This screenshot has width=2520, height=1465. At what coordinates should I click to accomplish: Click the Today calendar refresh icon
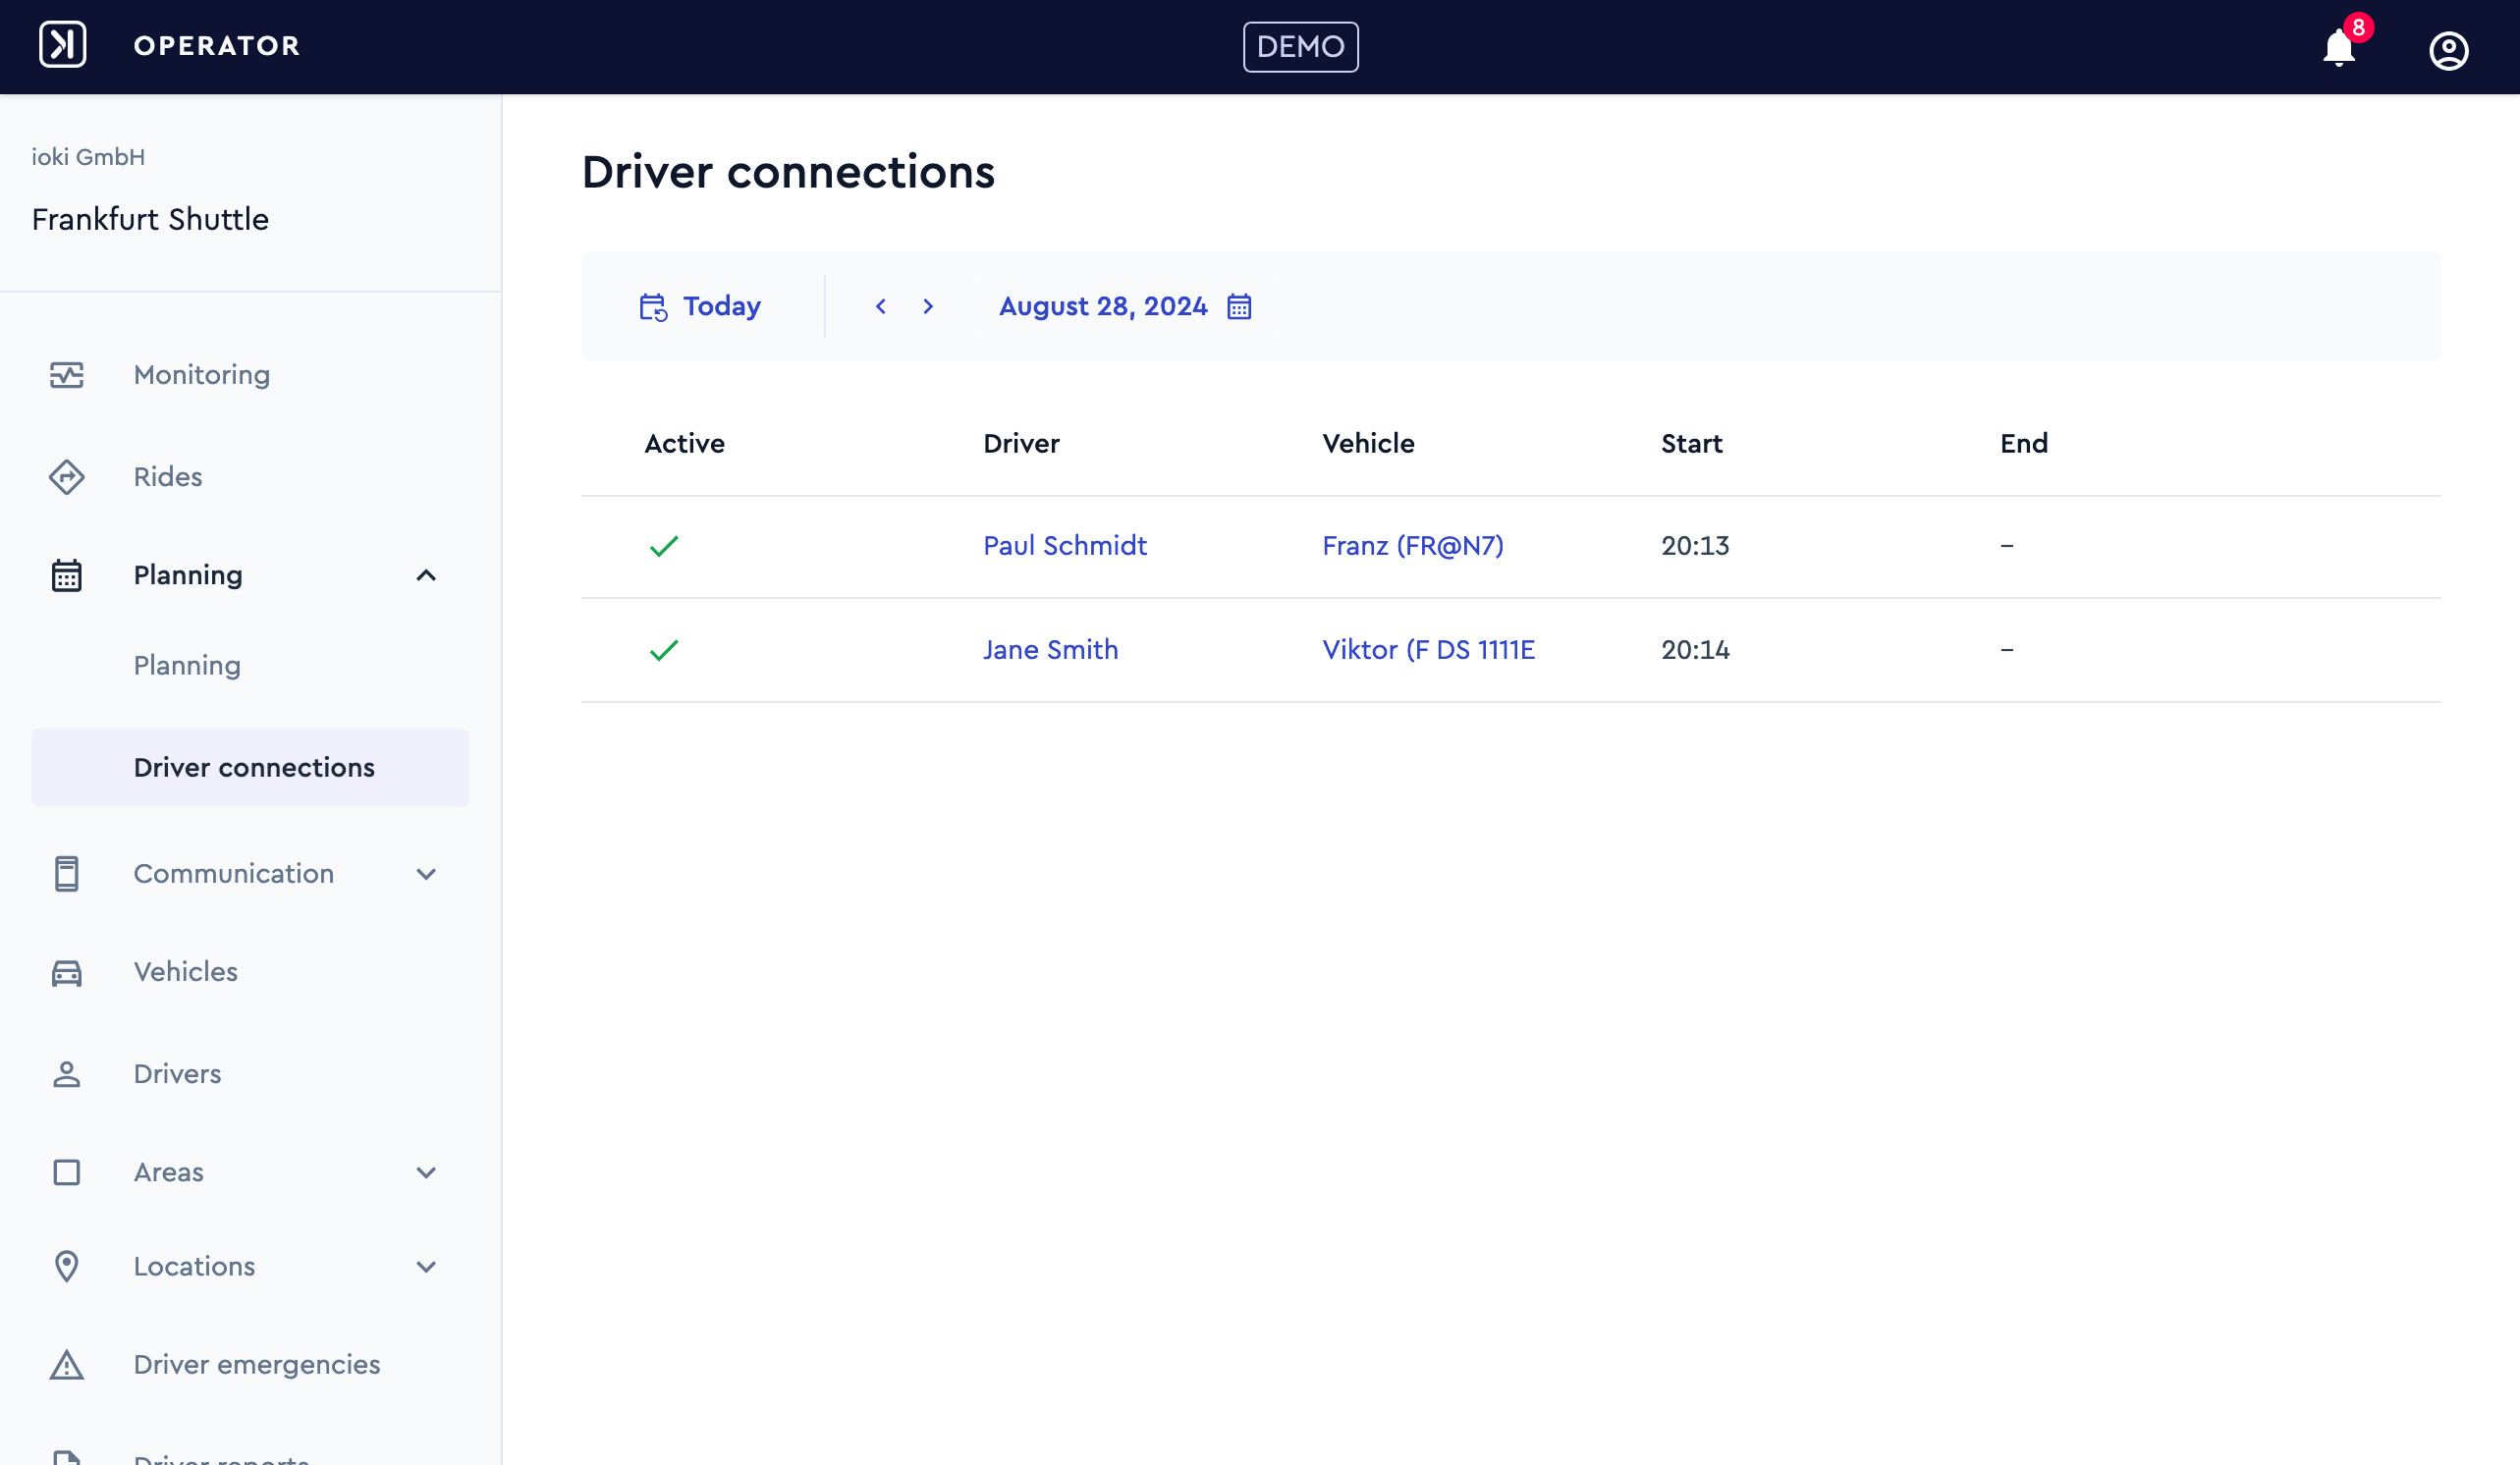point(653,307)
